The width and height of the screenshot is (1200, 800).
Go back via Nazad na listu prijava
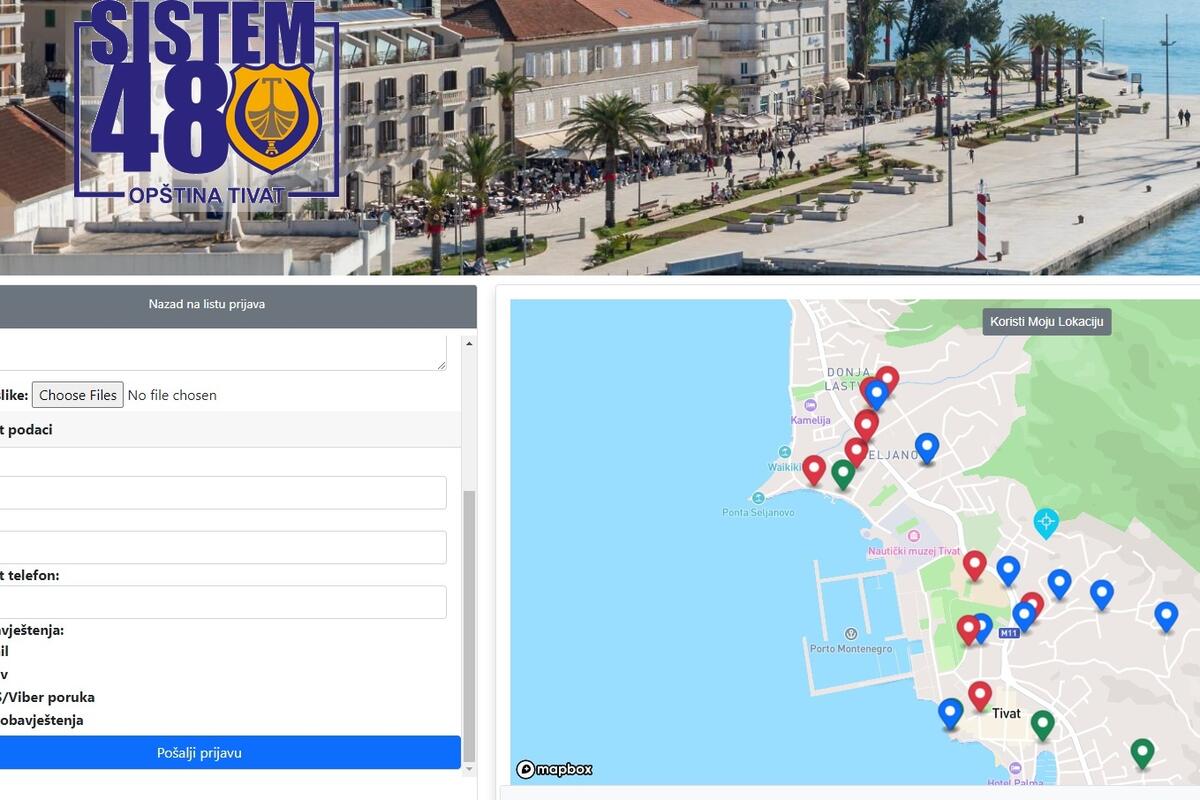coord(207,304)
